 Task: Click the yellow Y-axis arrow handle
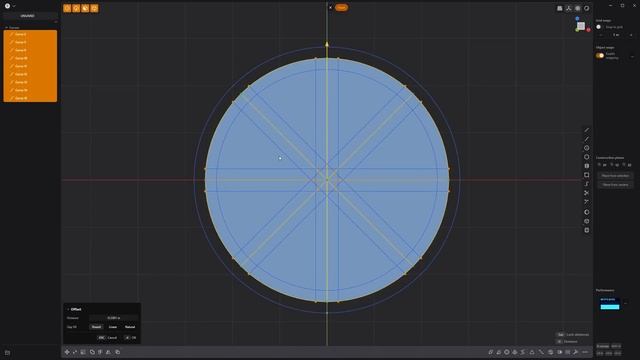pos(327,44)
